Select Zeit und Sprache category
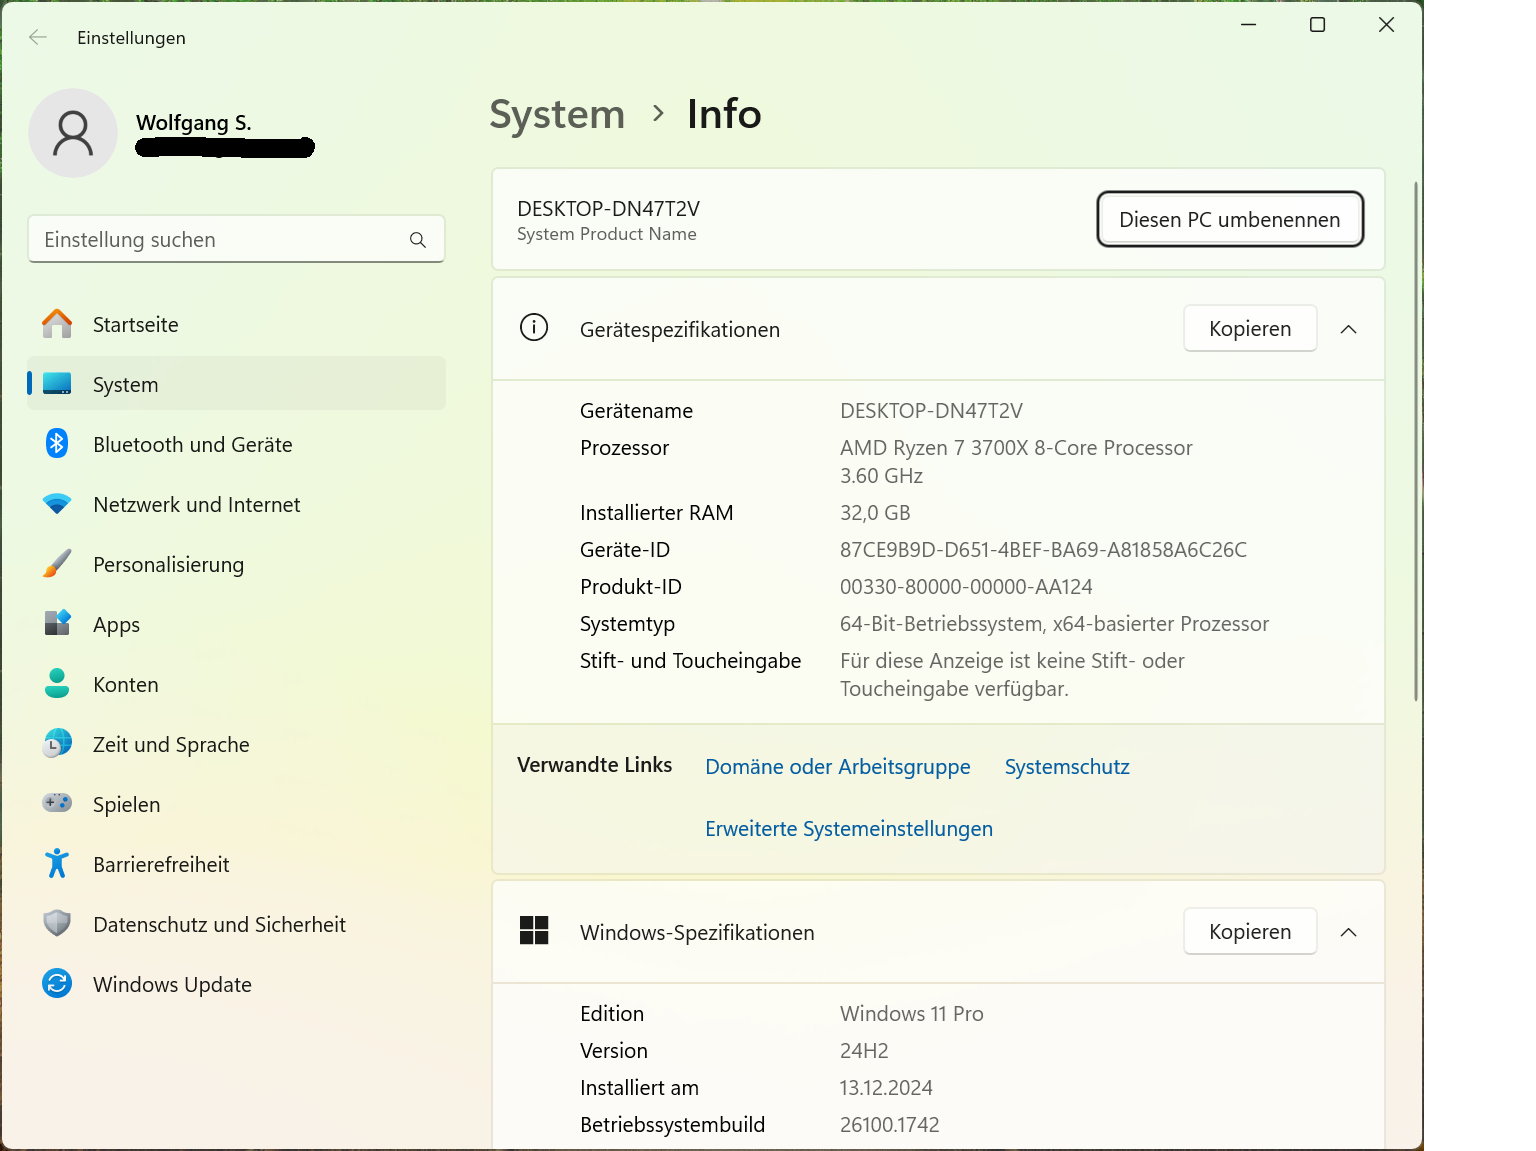This screenshot has height=1151, width=1536. [171, 745]
